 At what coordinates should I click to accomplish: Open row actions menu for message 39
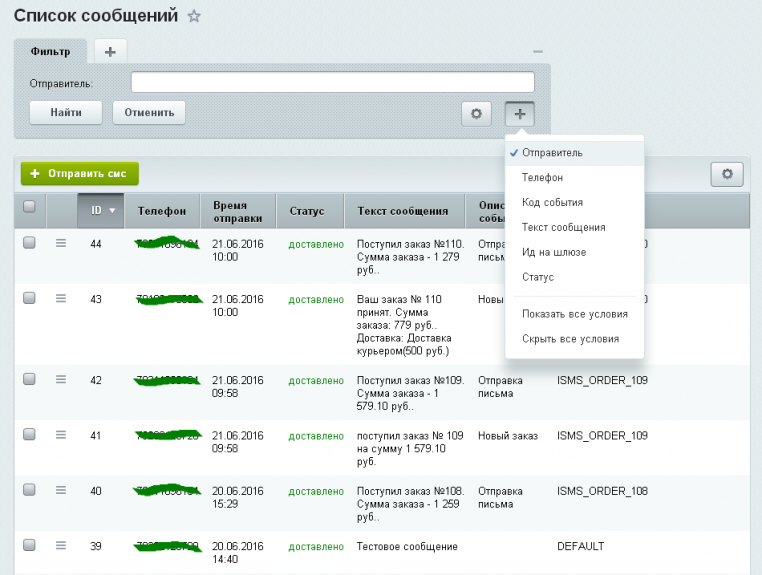61,545
